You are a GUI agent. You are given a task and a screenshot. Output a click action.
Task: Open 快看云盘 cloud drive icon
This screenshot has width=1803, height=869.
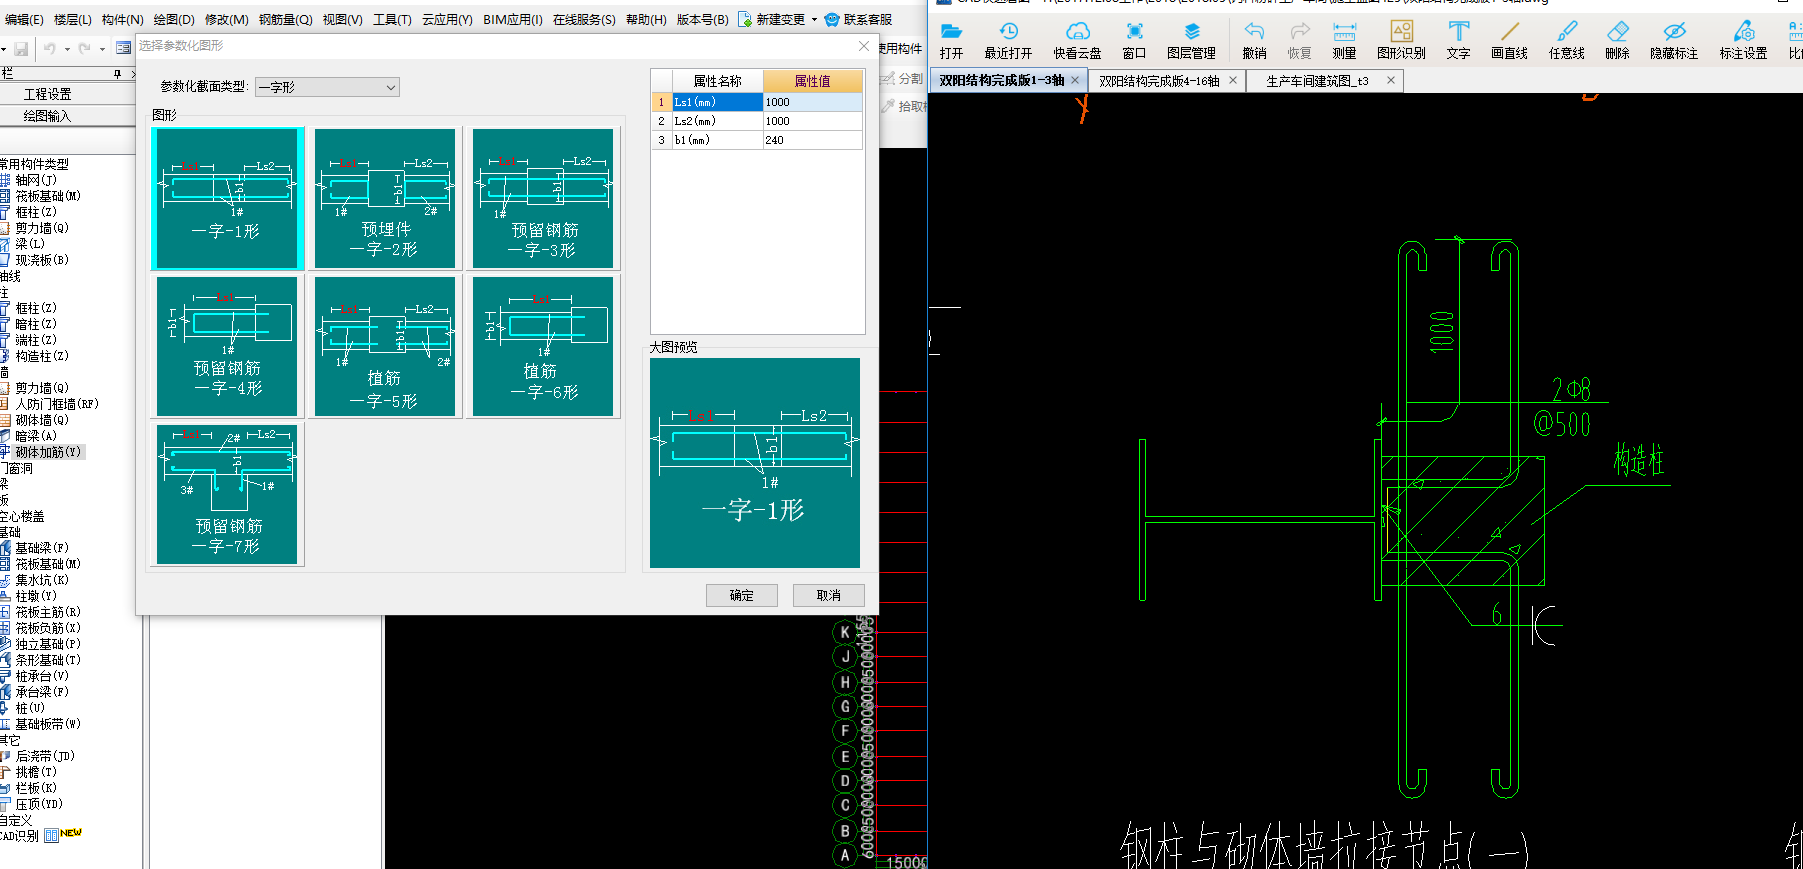pos(1077,40)
